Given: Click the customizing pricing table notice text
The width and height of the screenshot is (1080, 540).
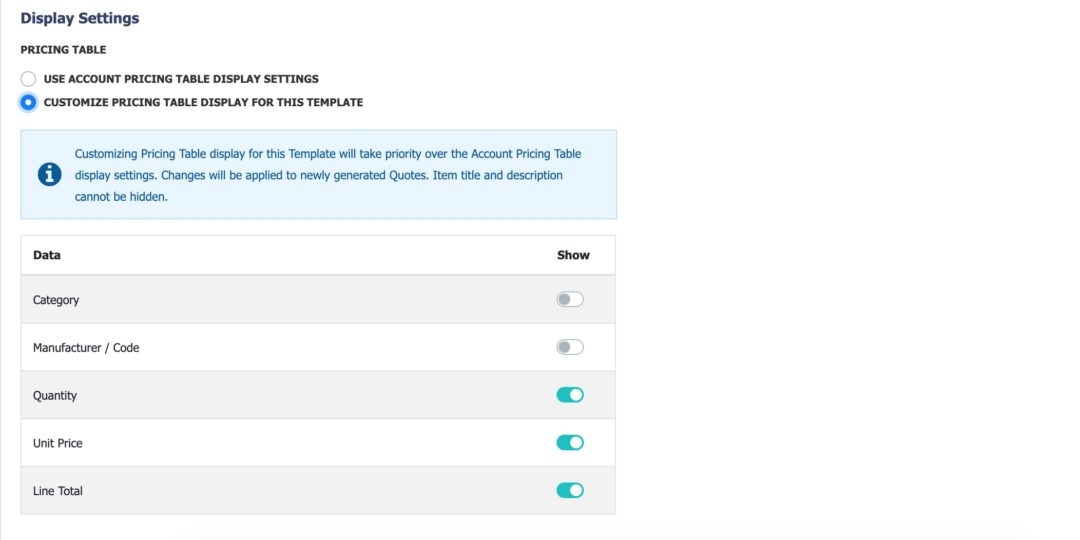Looking at the screenshot, I should click(328, 175).
